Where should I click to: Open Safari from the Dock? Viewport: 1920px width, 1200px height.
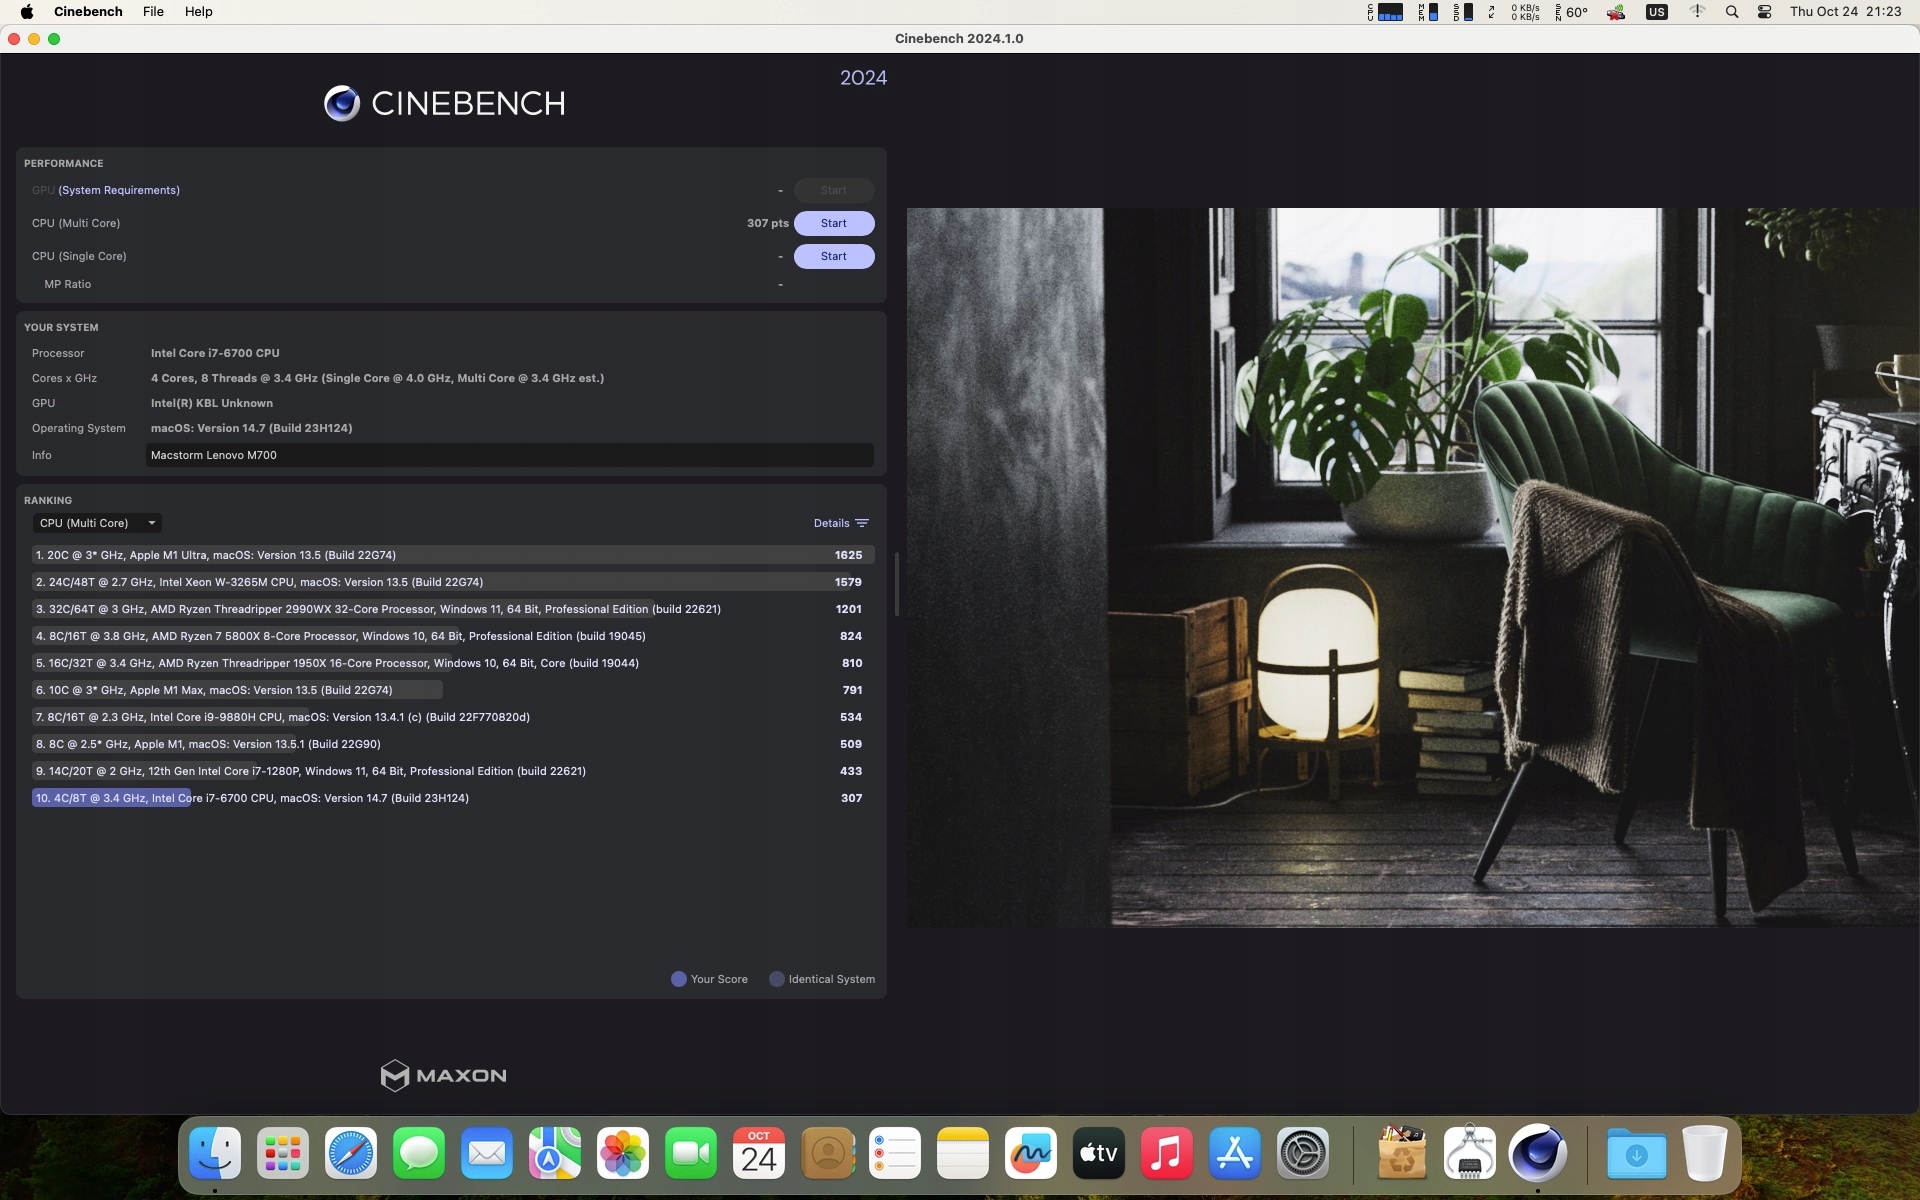tap(351, 1153)
